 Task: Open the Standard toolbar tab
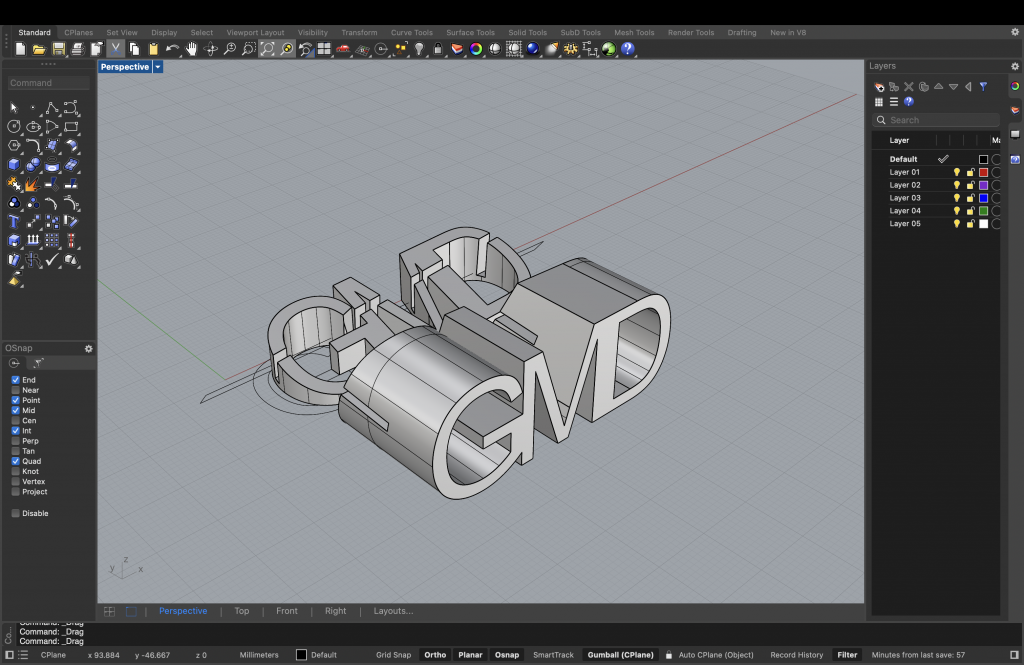(34, 32)
